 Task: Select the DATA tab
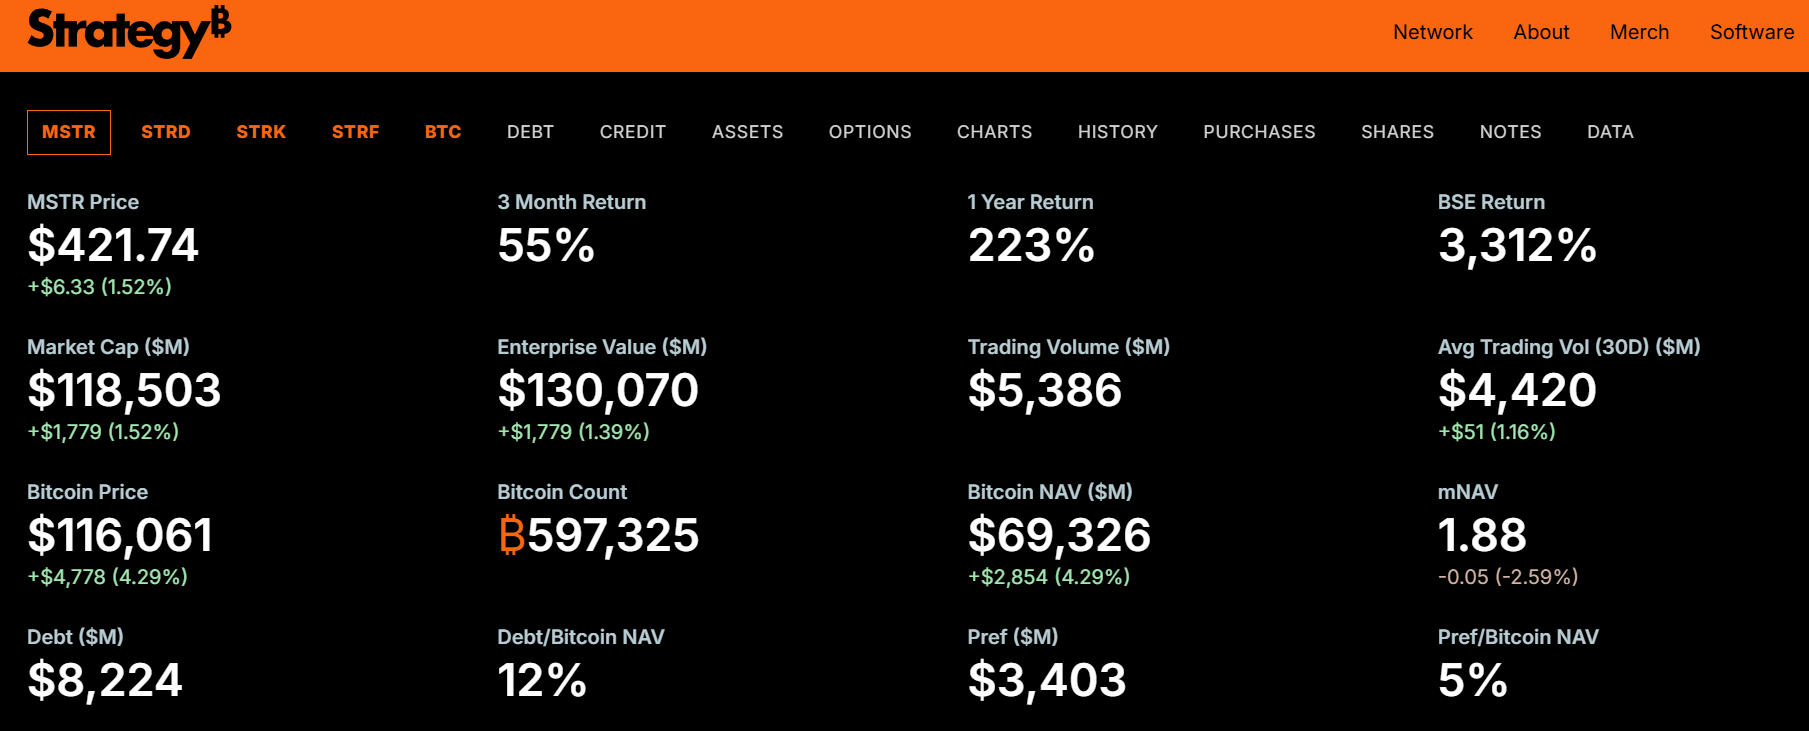click(x=1610, y=132)
